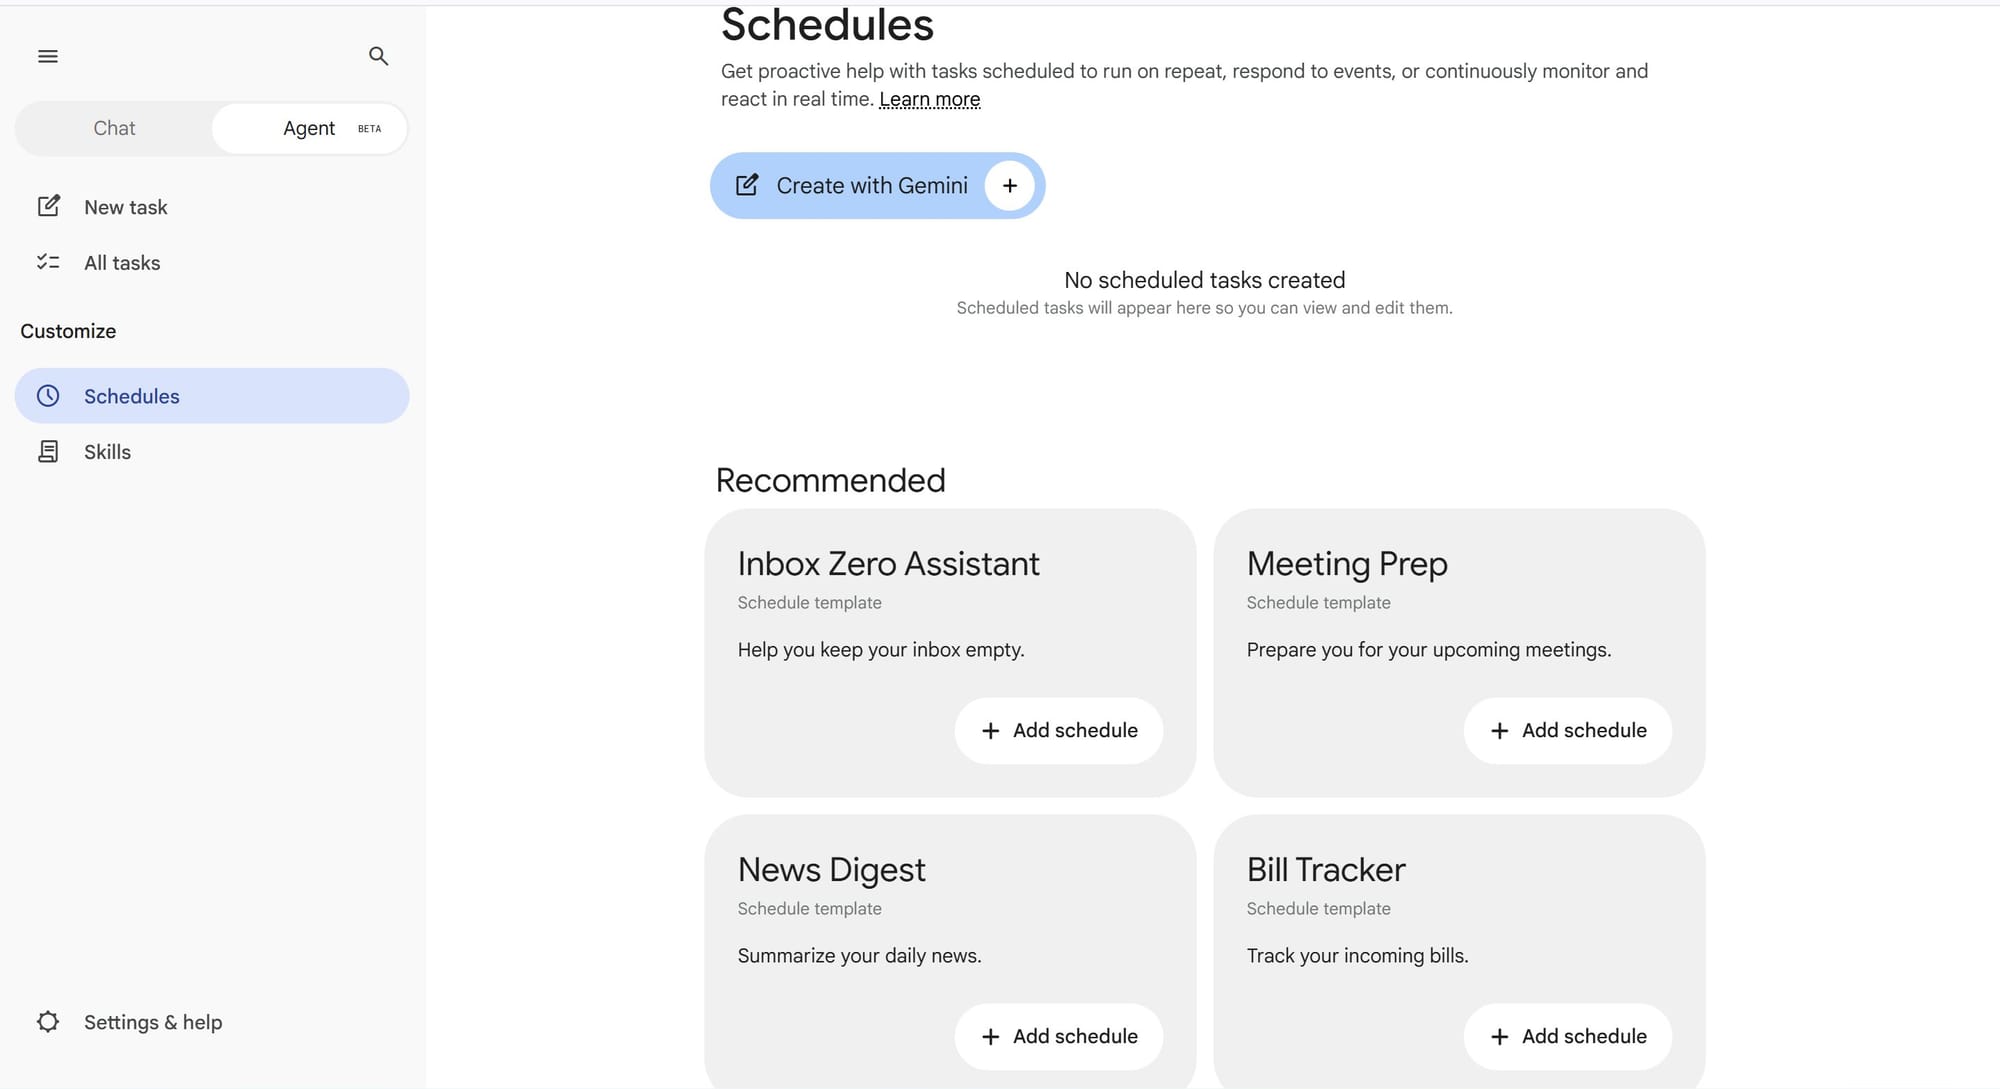Click the Schedules clock icon
This screenshot has height=1089, width=2000.
coord(48,396)
